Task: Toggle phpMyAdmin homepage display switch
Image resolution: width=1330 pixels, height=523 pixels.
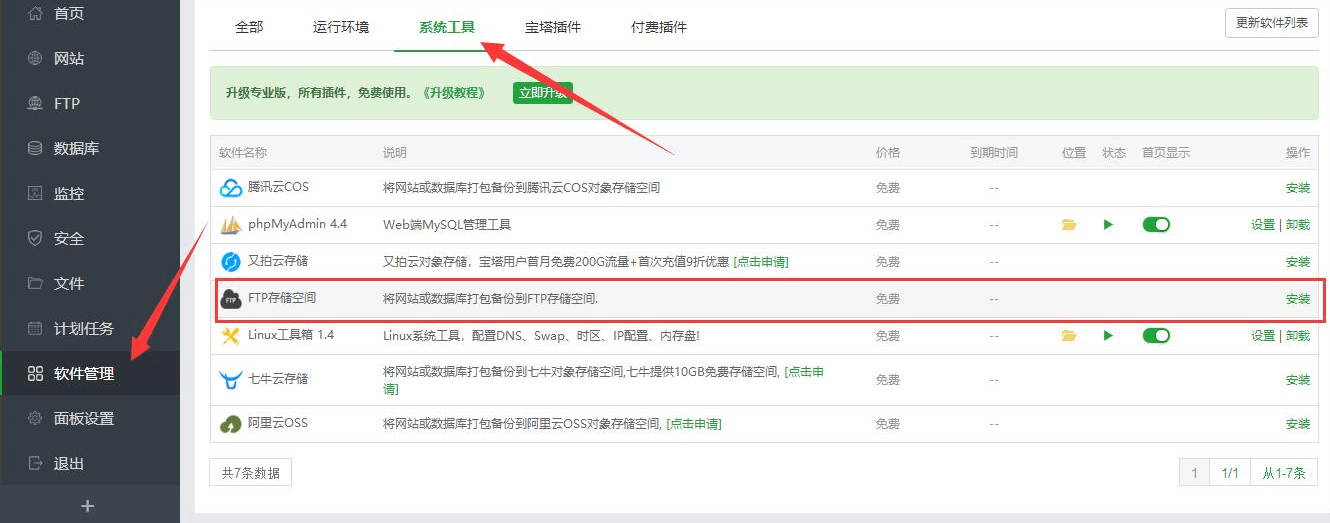Action: (1156, 225)
